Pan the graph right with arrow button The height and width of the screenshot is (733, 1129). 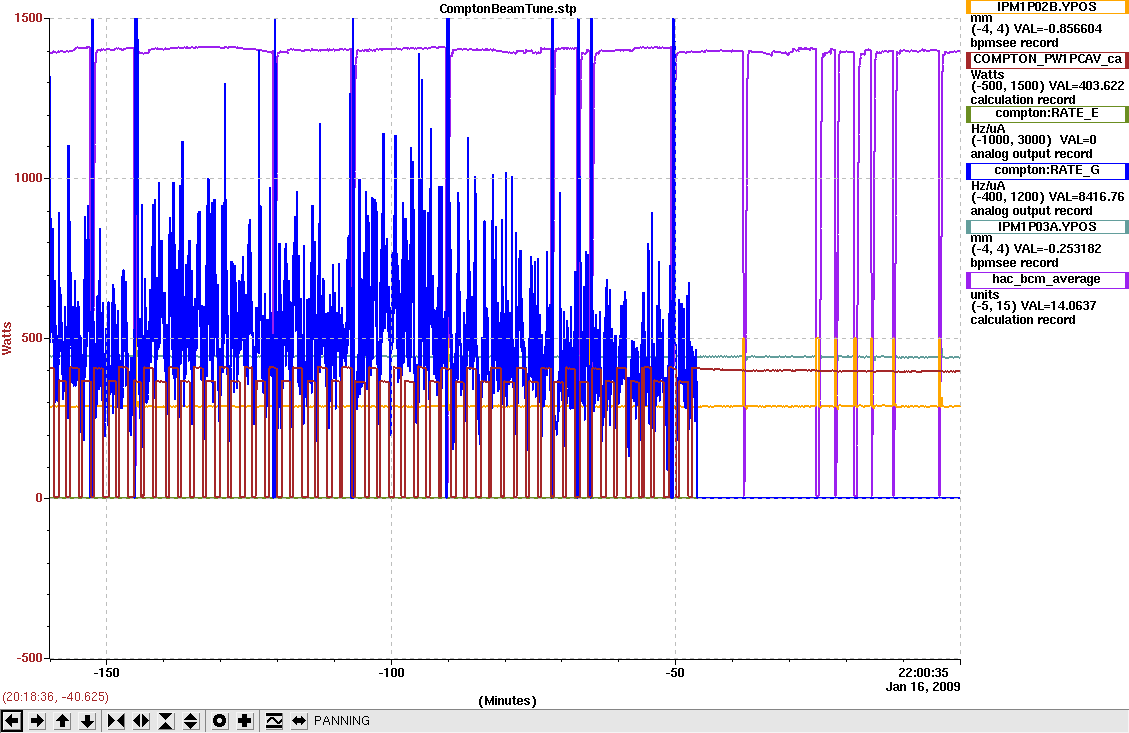[x=37, y=721]
